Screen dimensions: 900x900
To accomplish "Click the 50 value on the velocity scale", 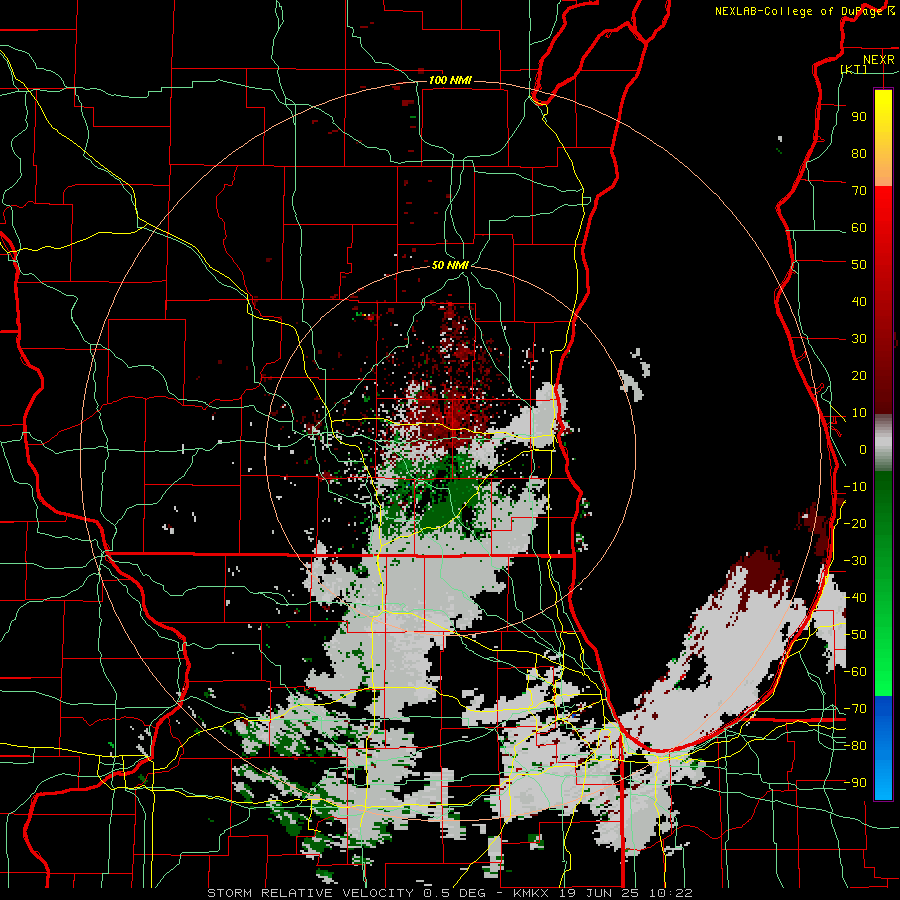I will pyautogui.click(x=859, y=265).
